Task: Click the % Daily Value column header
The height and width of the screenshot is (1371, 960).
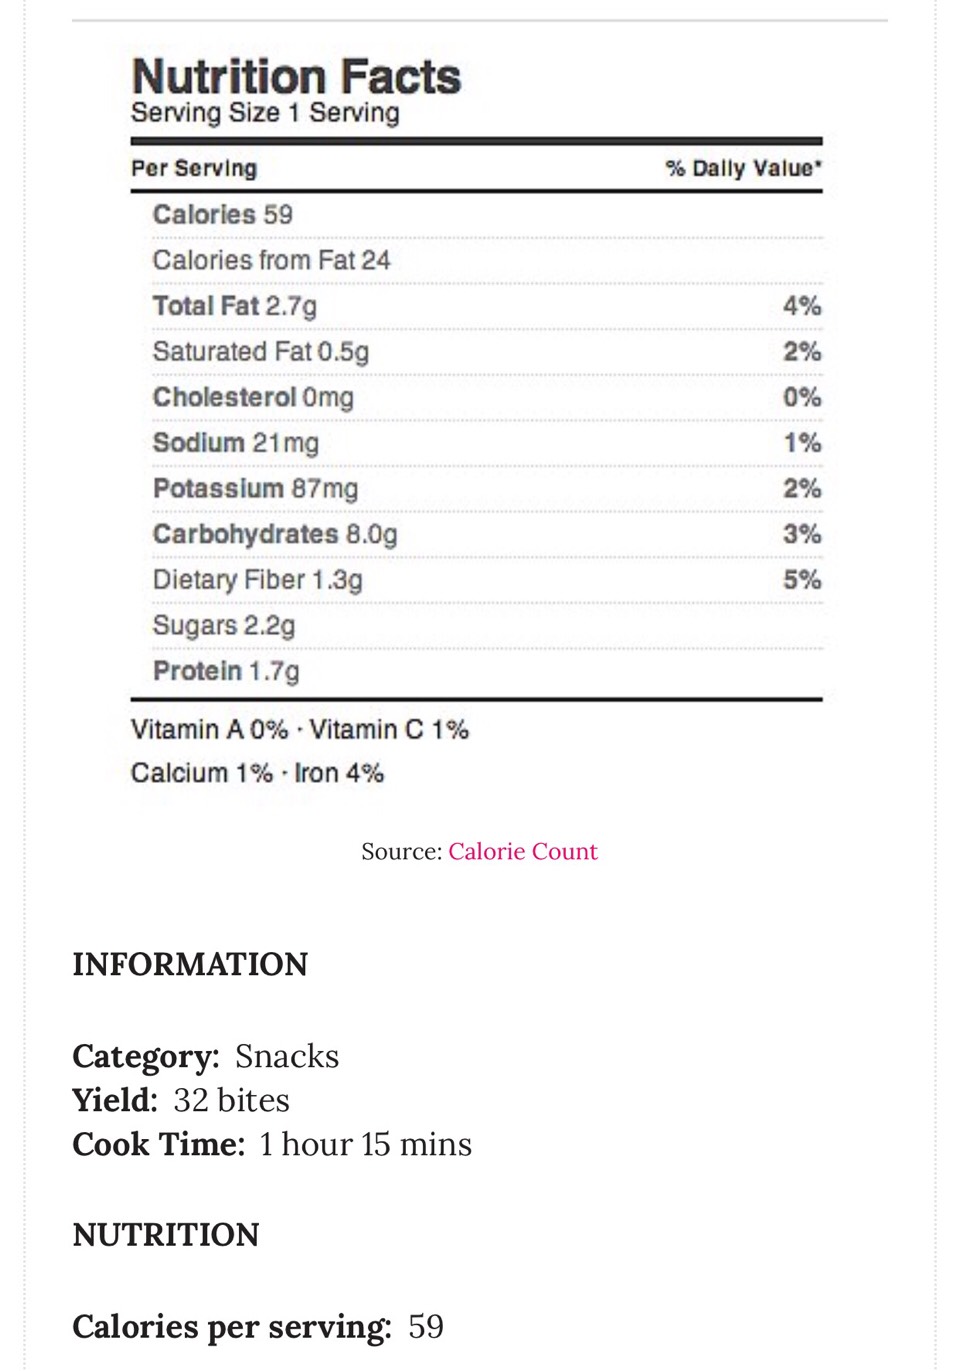Action: (744, 168)
